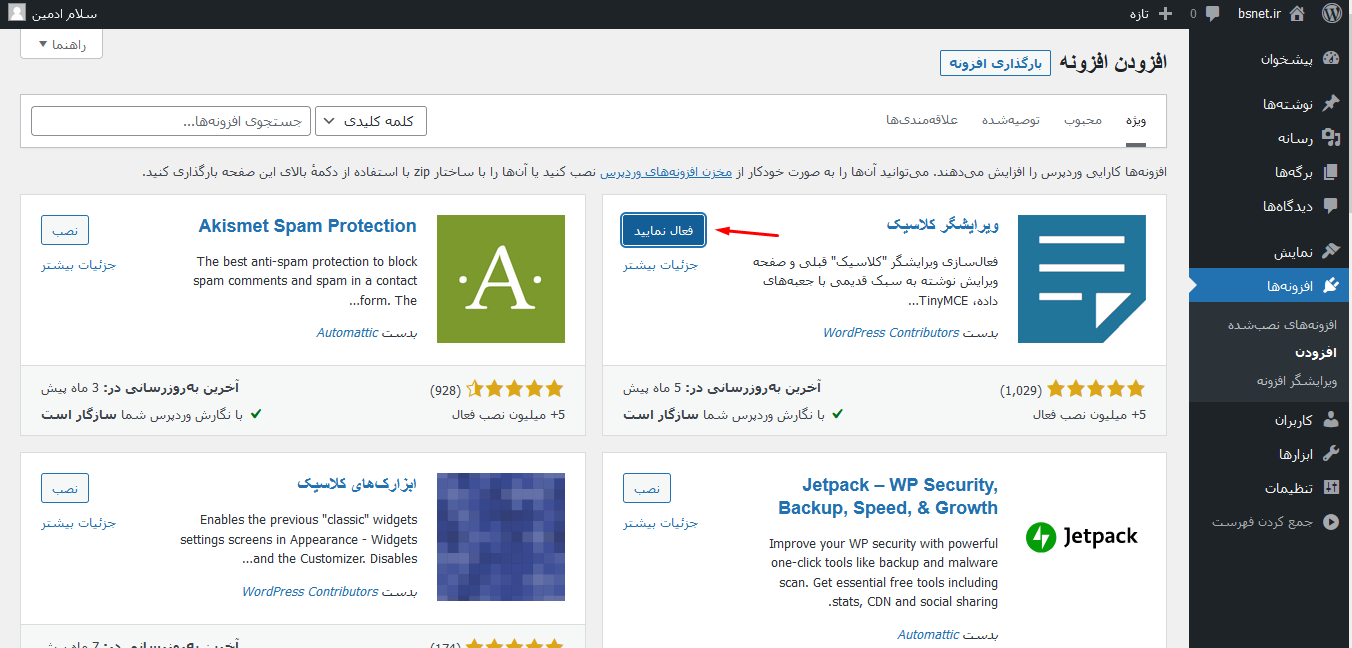This screenshot has width=1352, height=648.
Task: Click the pin icon for نوشته‌ها
Action: tap(1330, 104)
